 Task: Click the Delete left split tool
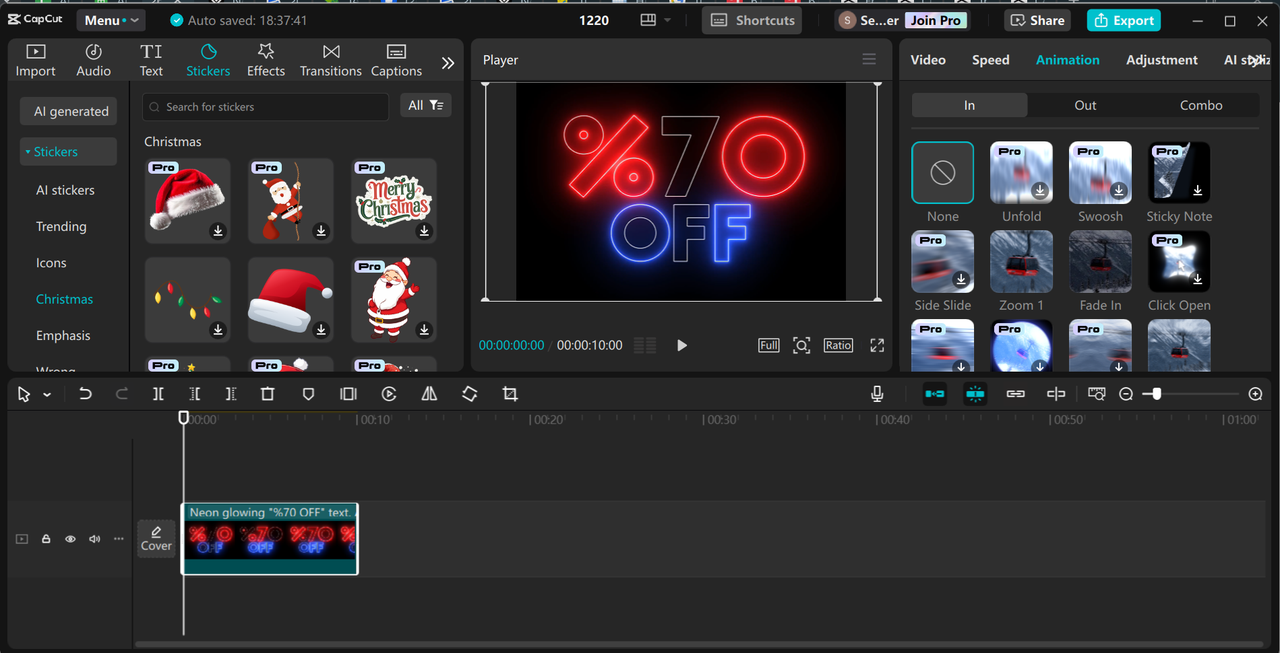click(194, 394)
